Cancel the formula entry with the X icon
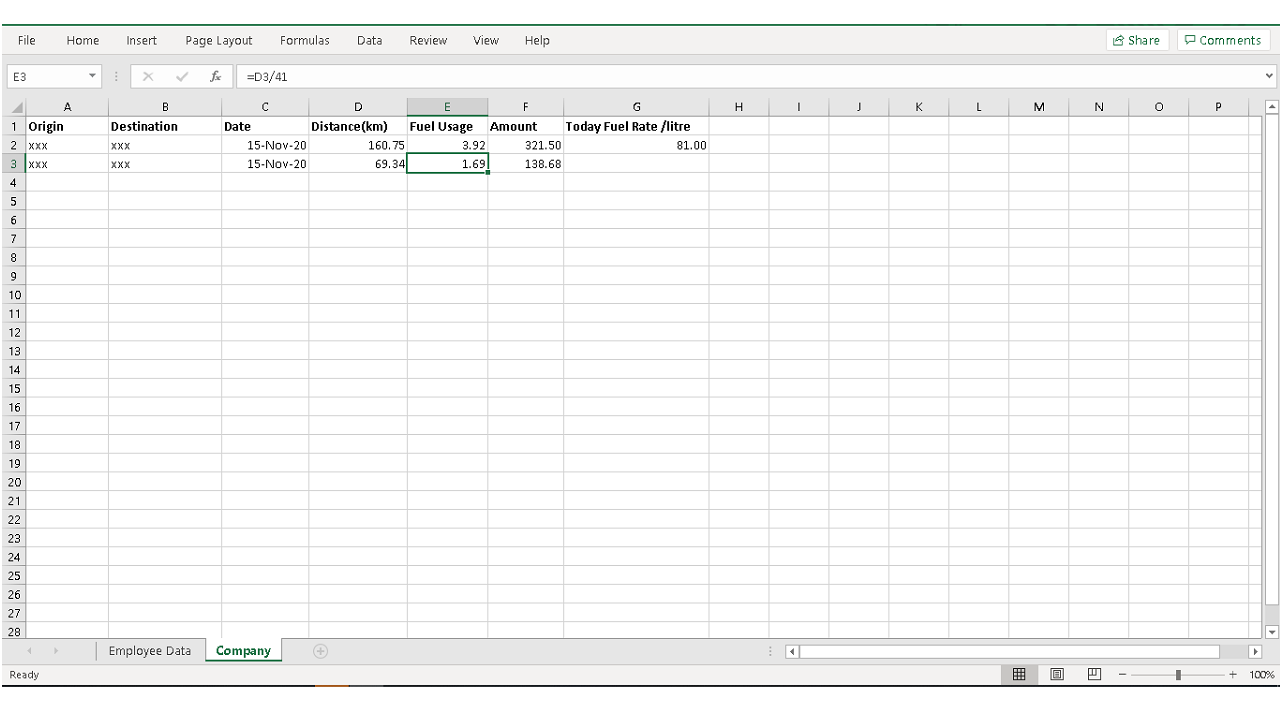The image size is (1280, 720). [x=148, y=76]
